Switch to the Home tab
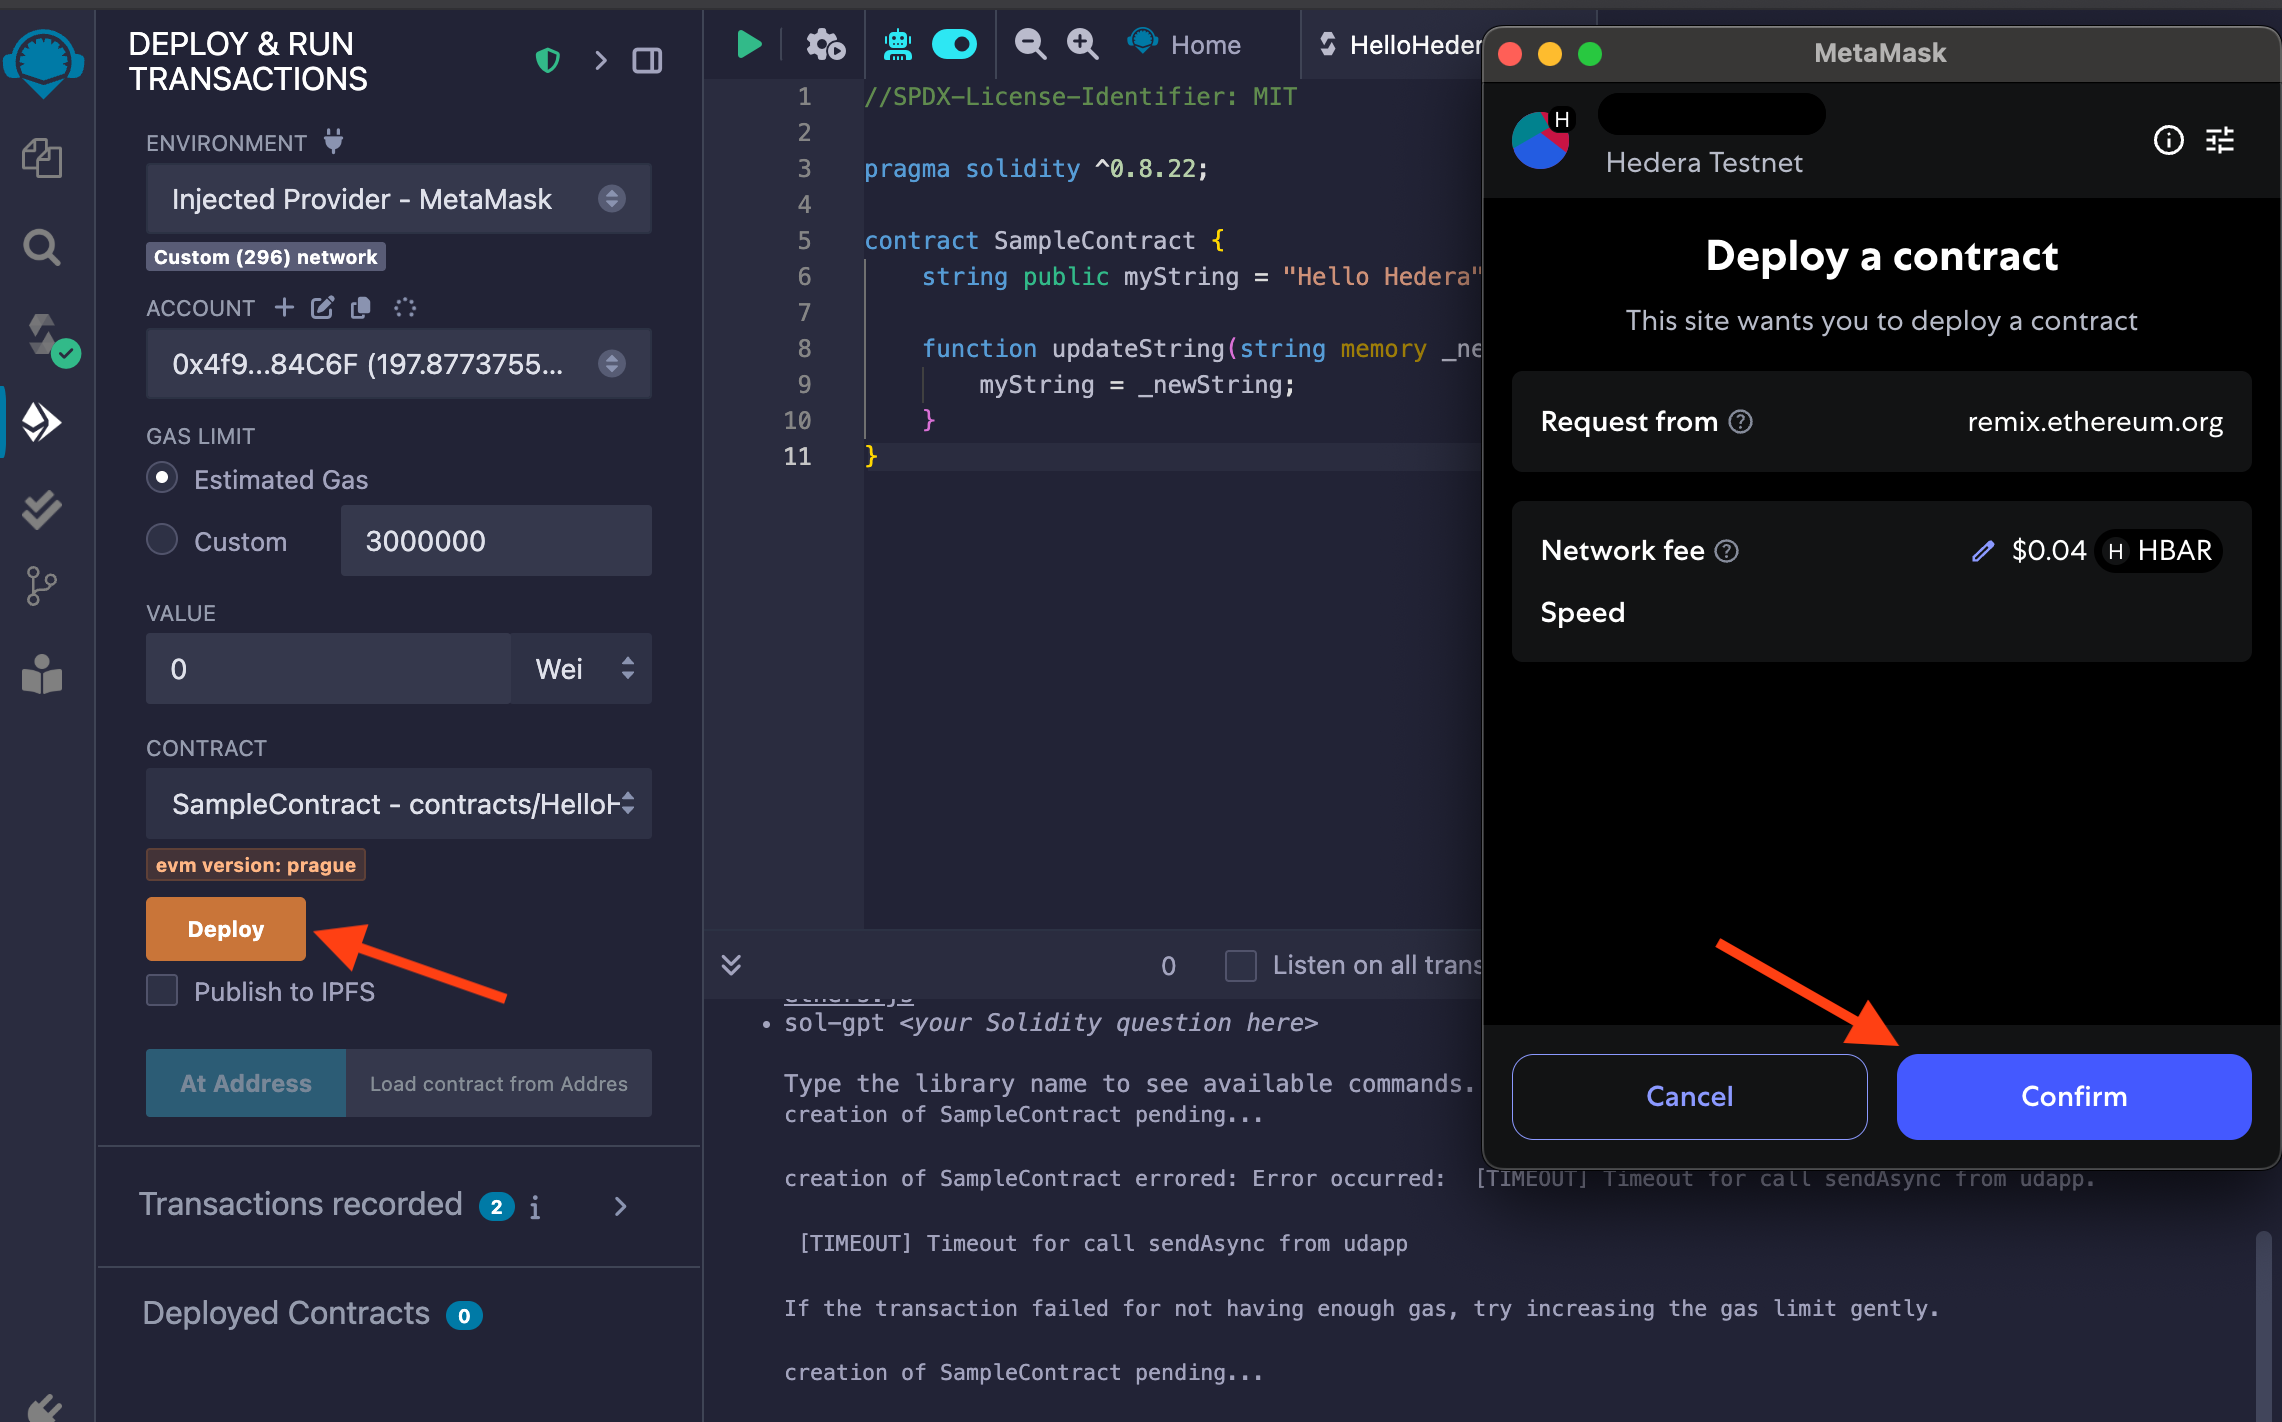2282x1422 pixels. [x=1204, y=45]
